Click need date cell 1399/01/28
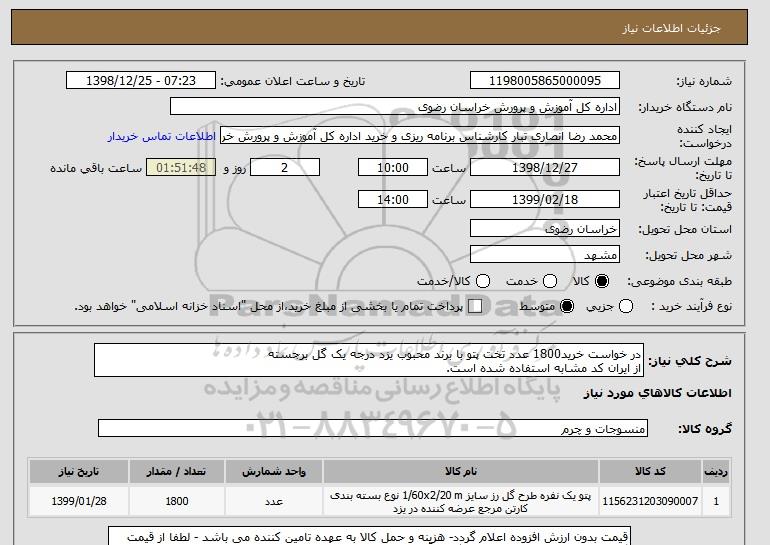Viewport: 770px width, 545px height. pos(79,501)
